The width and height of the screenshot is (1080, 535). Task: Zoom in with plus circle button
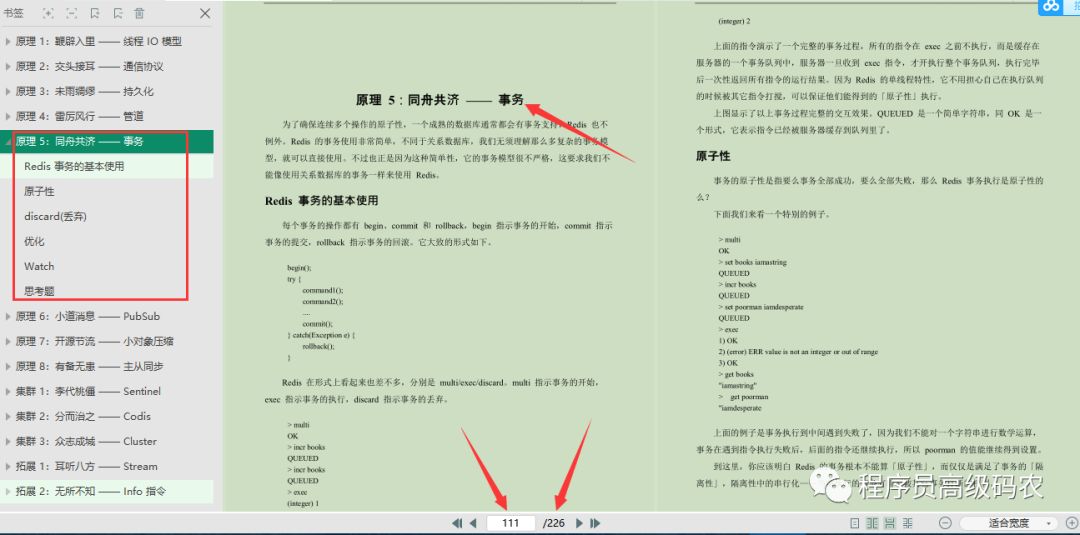click(x=1072, y=523)
